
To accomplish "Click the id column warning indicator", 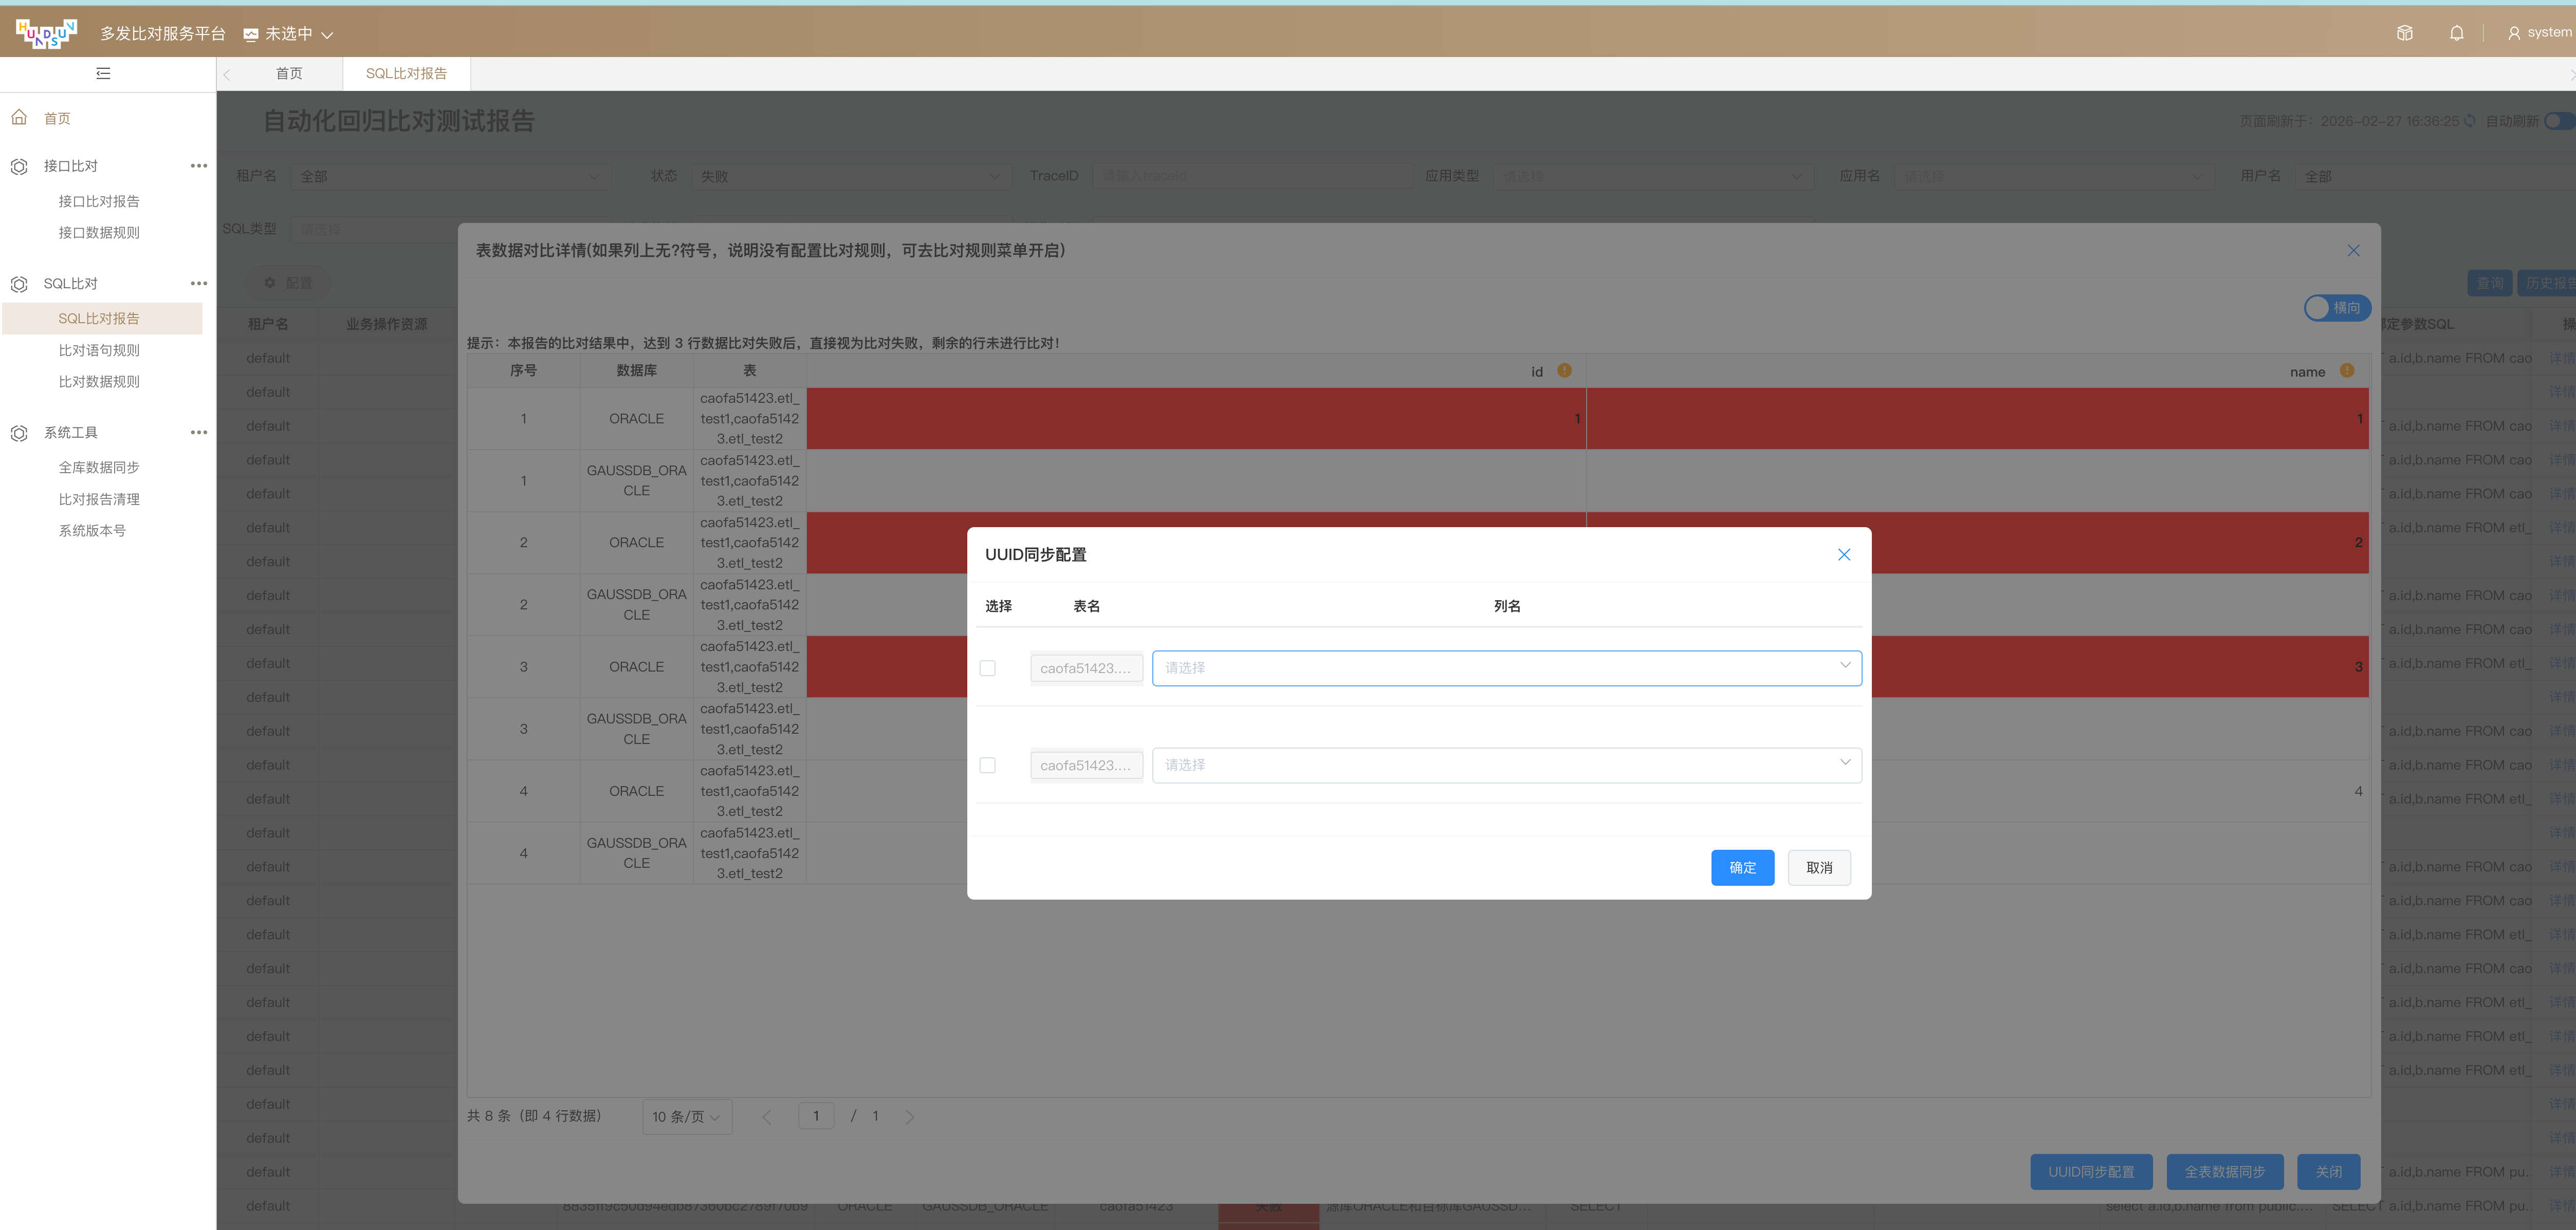I will 1565,370.
